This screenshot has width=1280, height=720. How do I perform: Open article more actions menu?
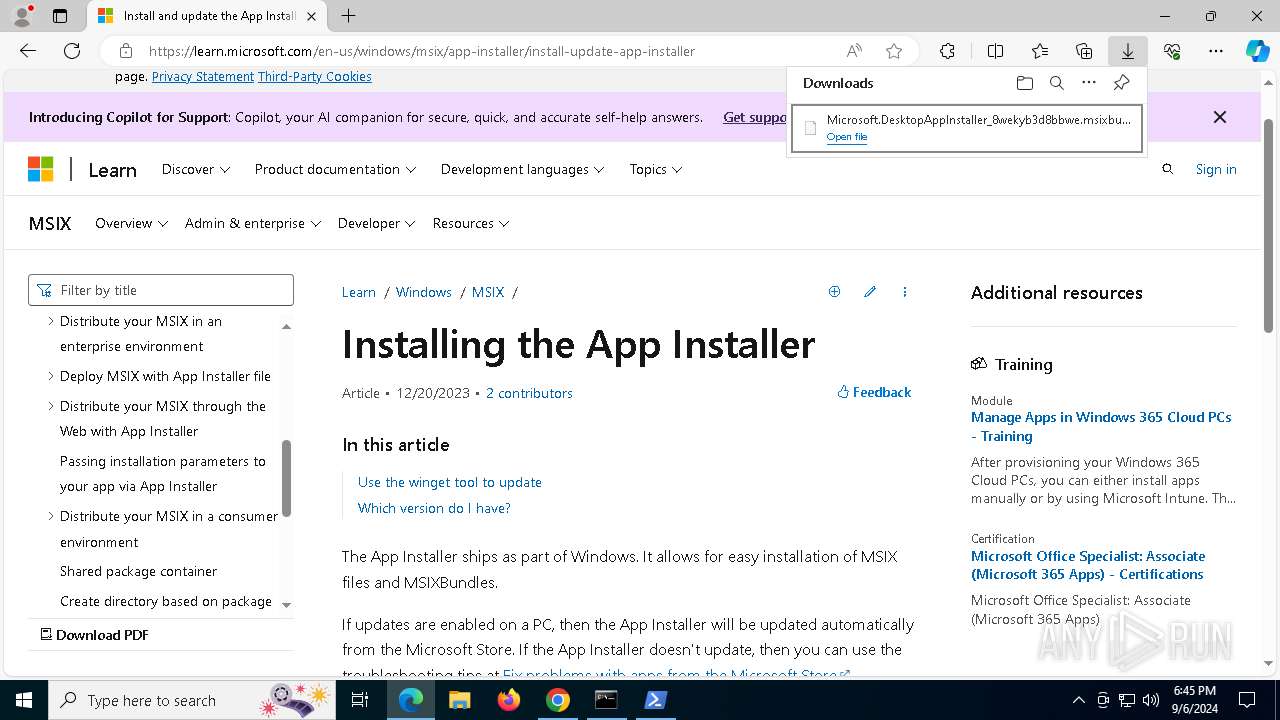pyautogui.click(x=905, y=292)
